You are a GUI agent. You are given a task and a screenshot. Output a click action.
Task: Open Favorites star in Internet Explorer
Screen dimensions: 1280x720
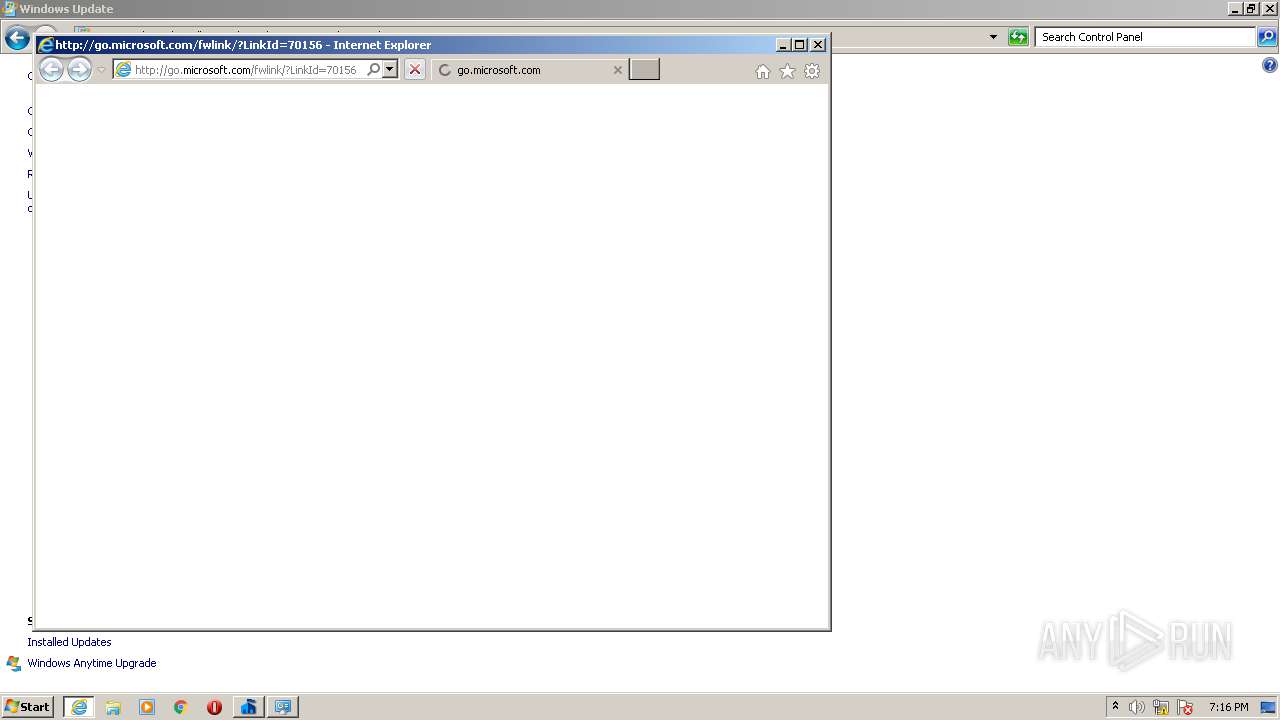click(787, 71)
